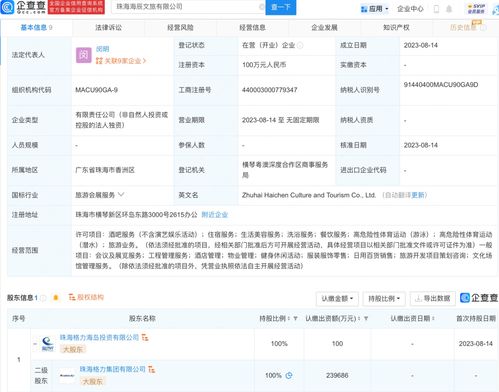499x392 pixels.
Task: Click the orange alert icon near 股东信息
Action: tap(56, 298)
